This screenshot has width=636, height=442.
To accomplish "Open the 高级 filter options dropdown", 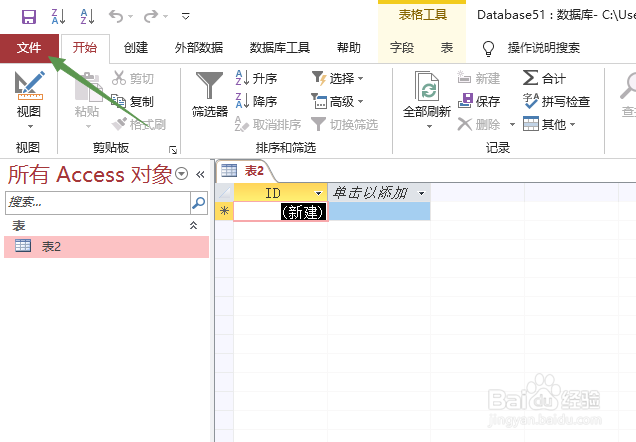I will click(x=337, y=101).
